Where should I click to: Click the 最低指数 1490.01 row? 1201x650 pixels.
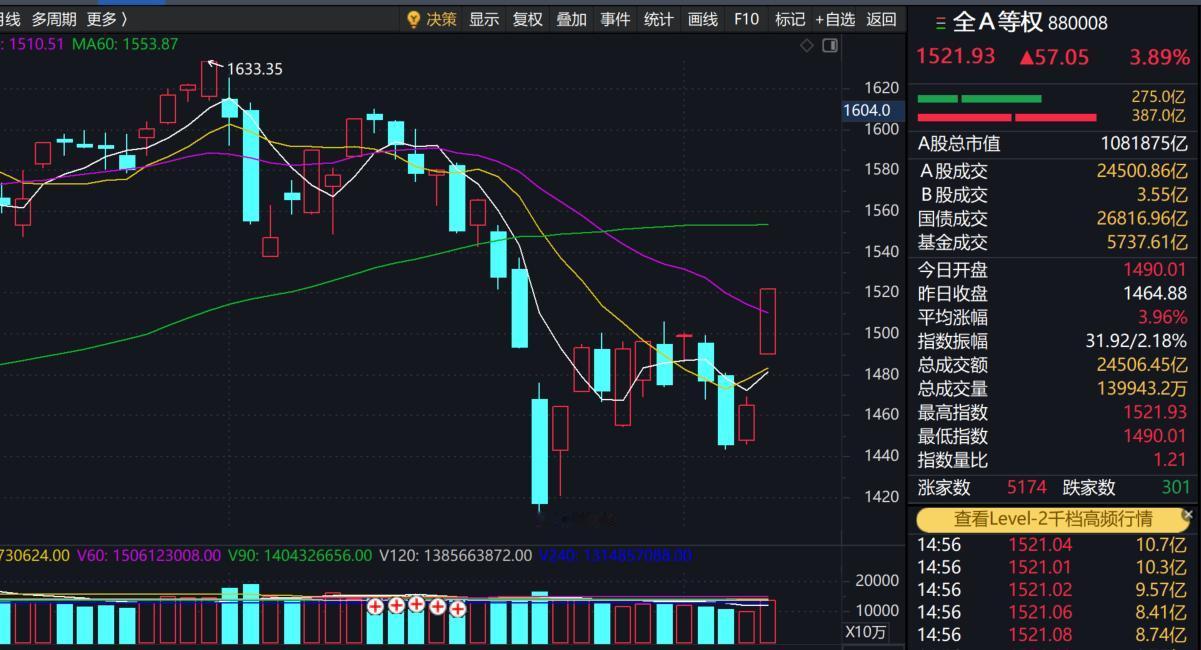pos(1052,436)
